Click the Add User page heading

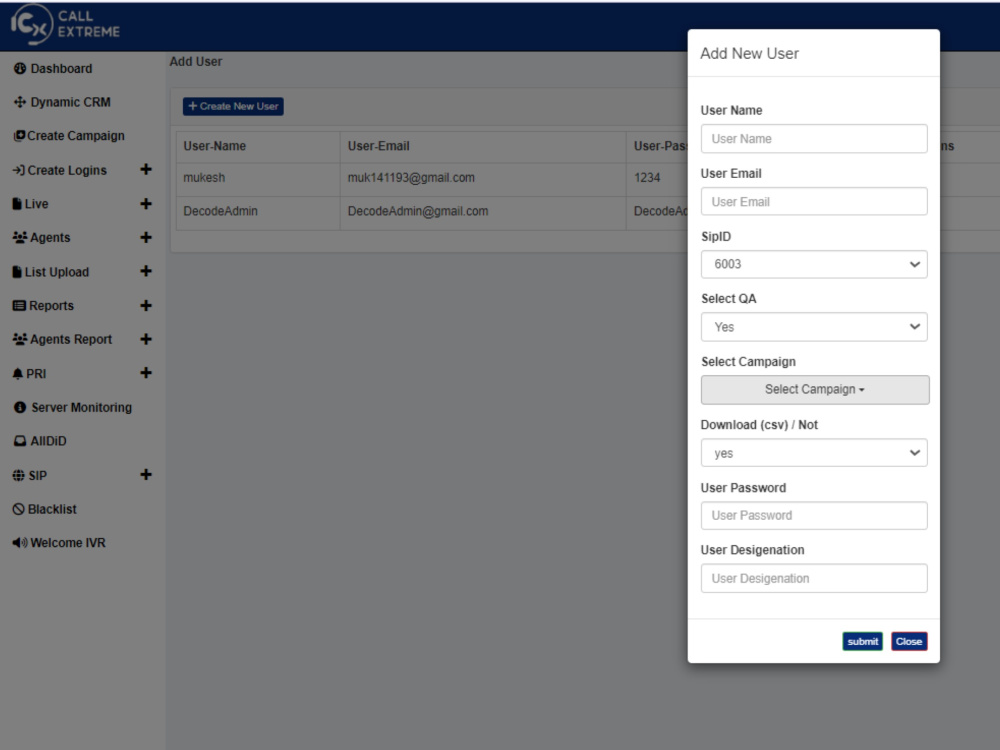tap(196, 62)
